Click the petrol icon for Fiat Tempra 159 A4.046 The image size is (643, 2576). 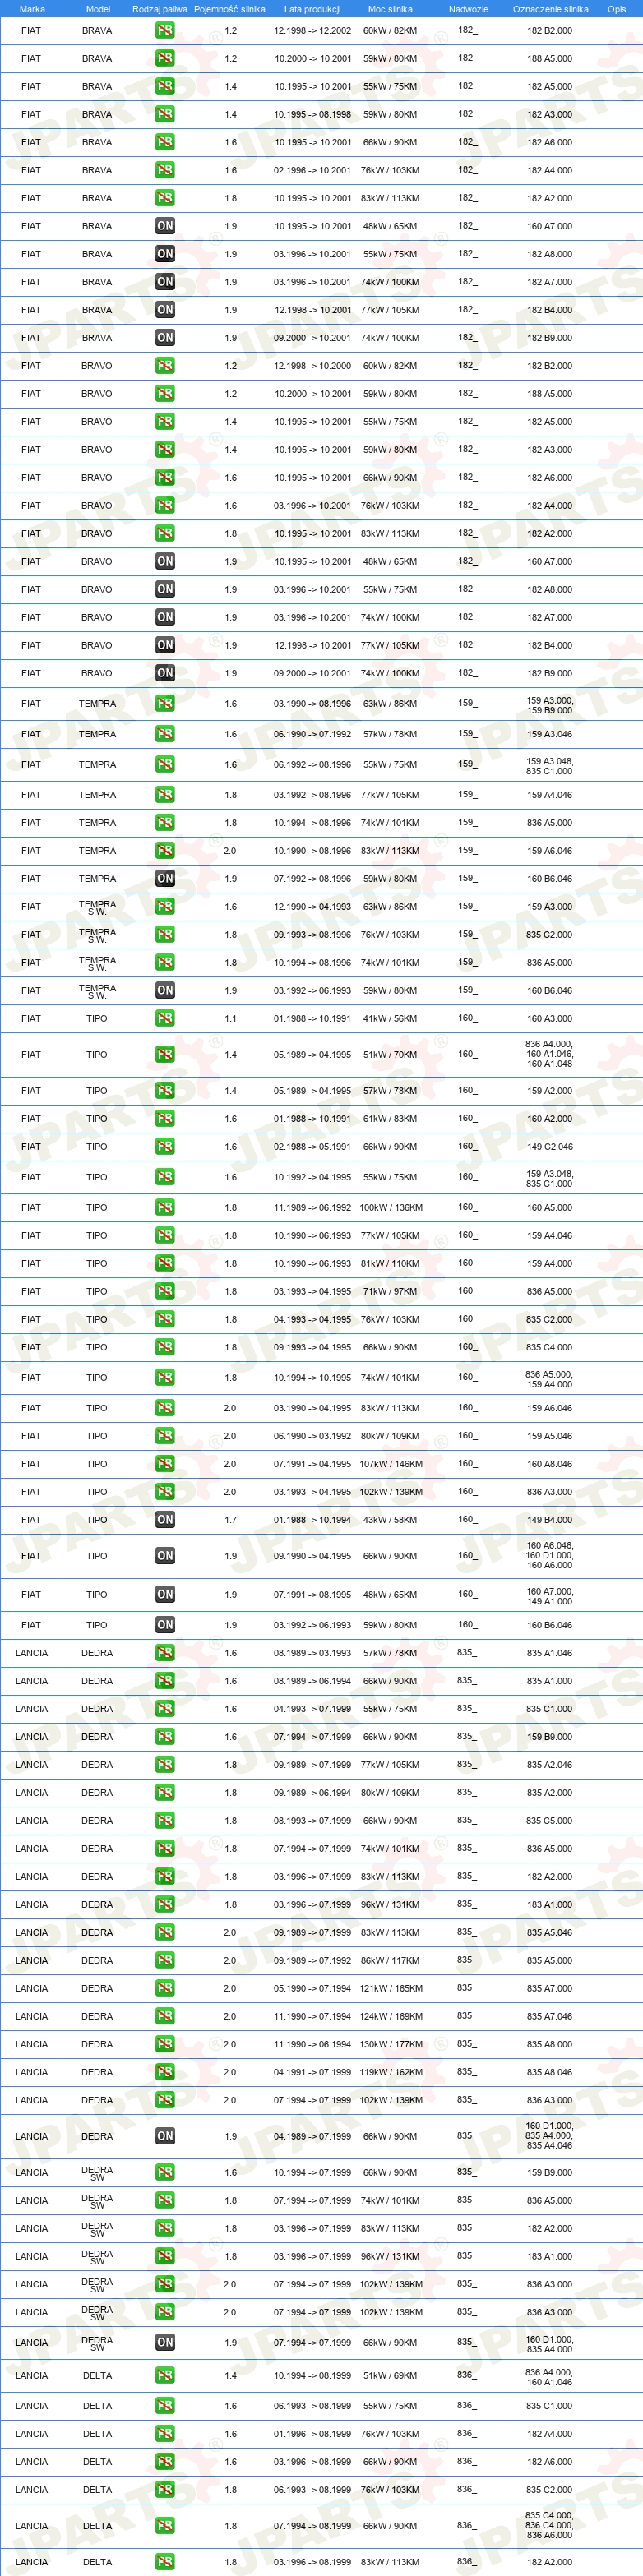pos(165,795)
